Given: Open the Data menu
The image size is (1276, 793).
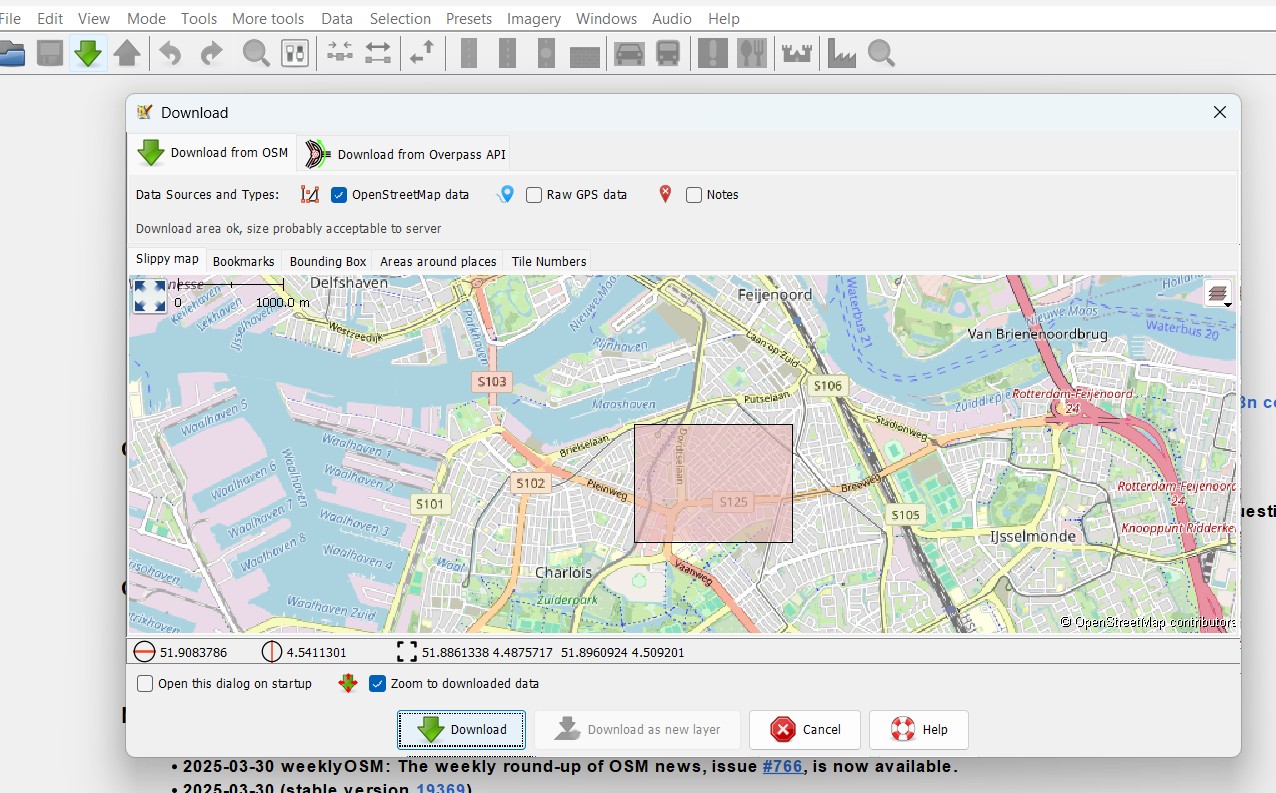Looking at the screenshot, I should coord(337,18).
